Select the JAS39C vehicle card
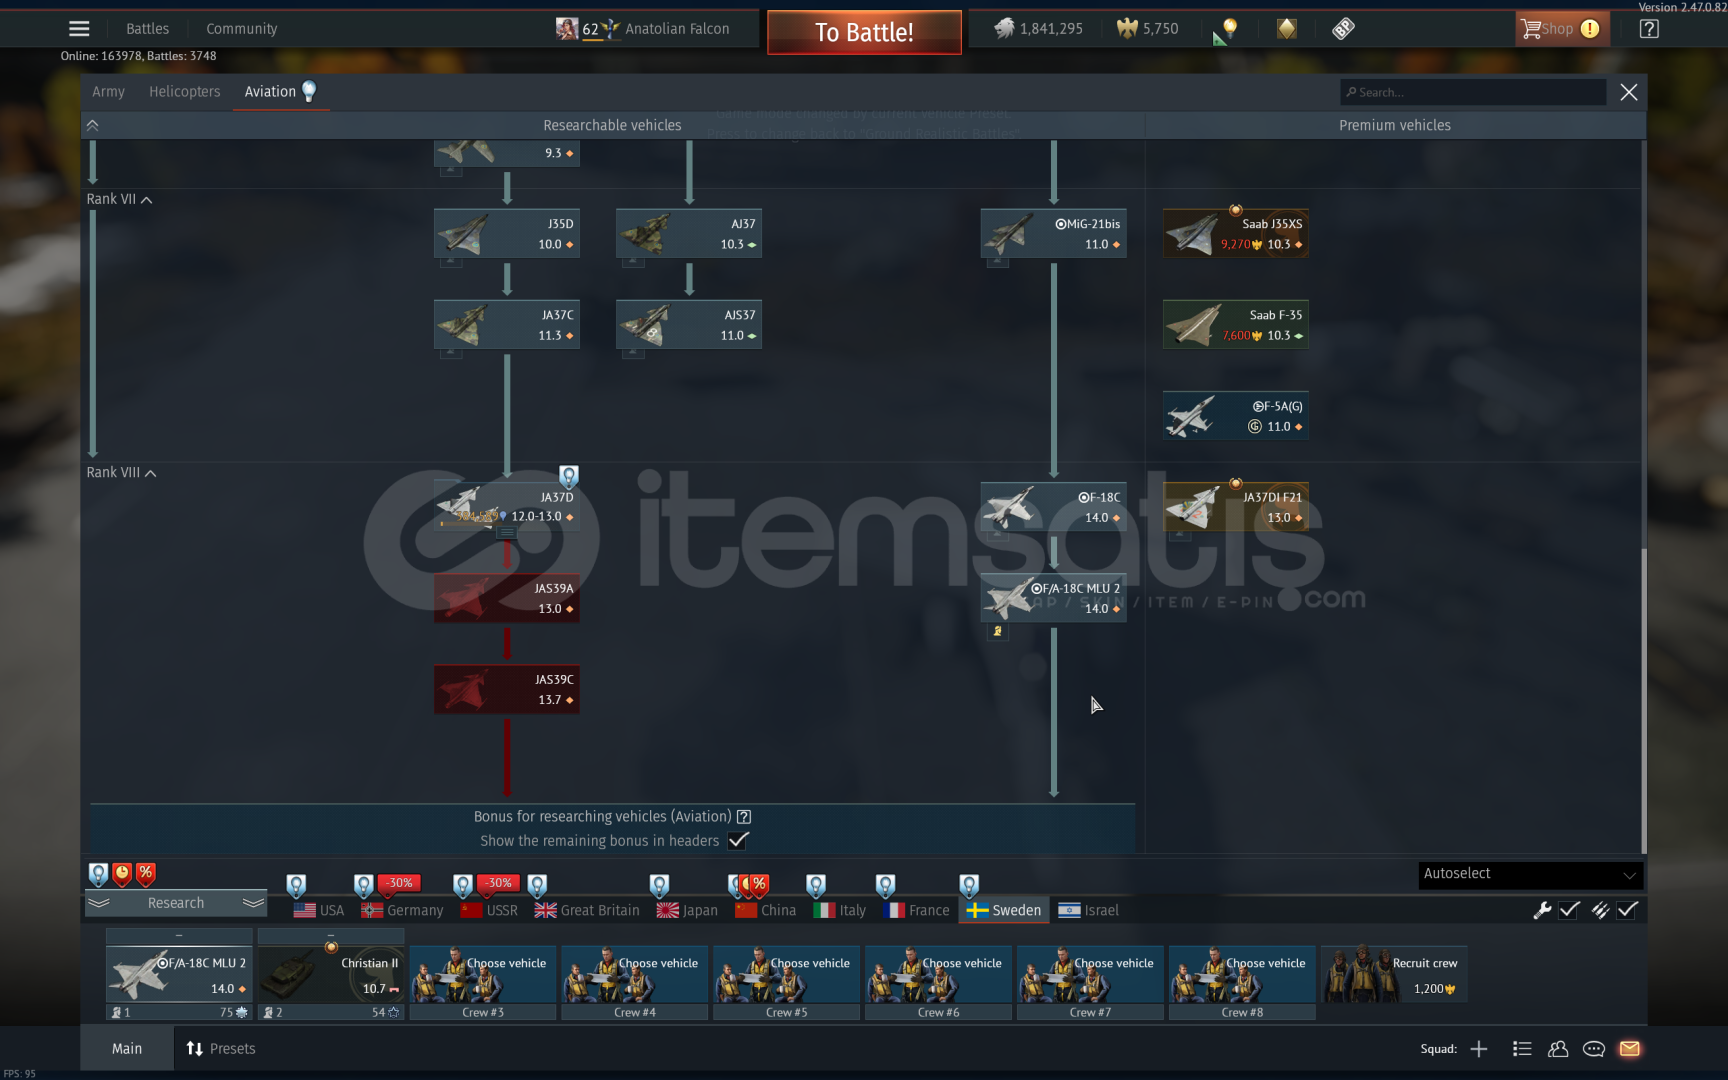The image size is (1728, 1080). point(506,689)
